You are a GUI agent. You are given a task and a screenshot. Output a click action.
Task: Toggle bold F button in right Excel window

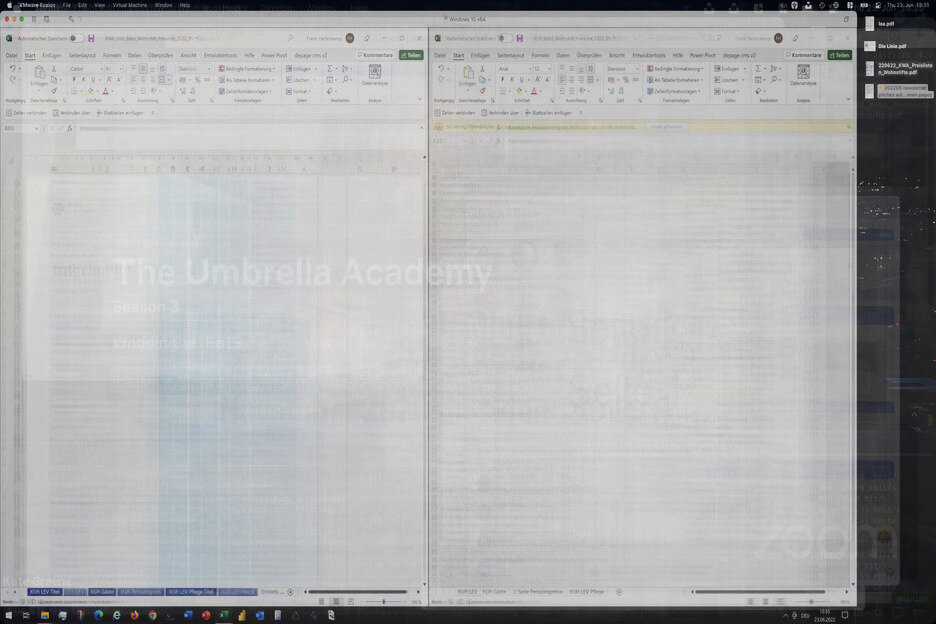click(x=503, y=80)
